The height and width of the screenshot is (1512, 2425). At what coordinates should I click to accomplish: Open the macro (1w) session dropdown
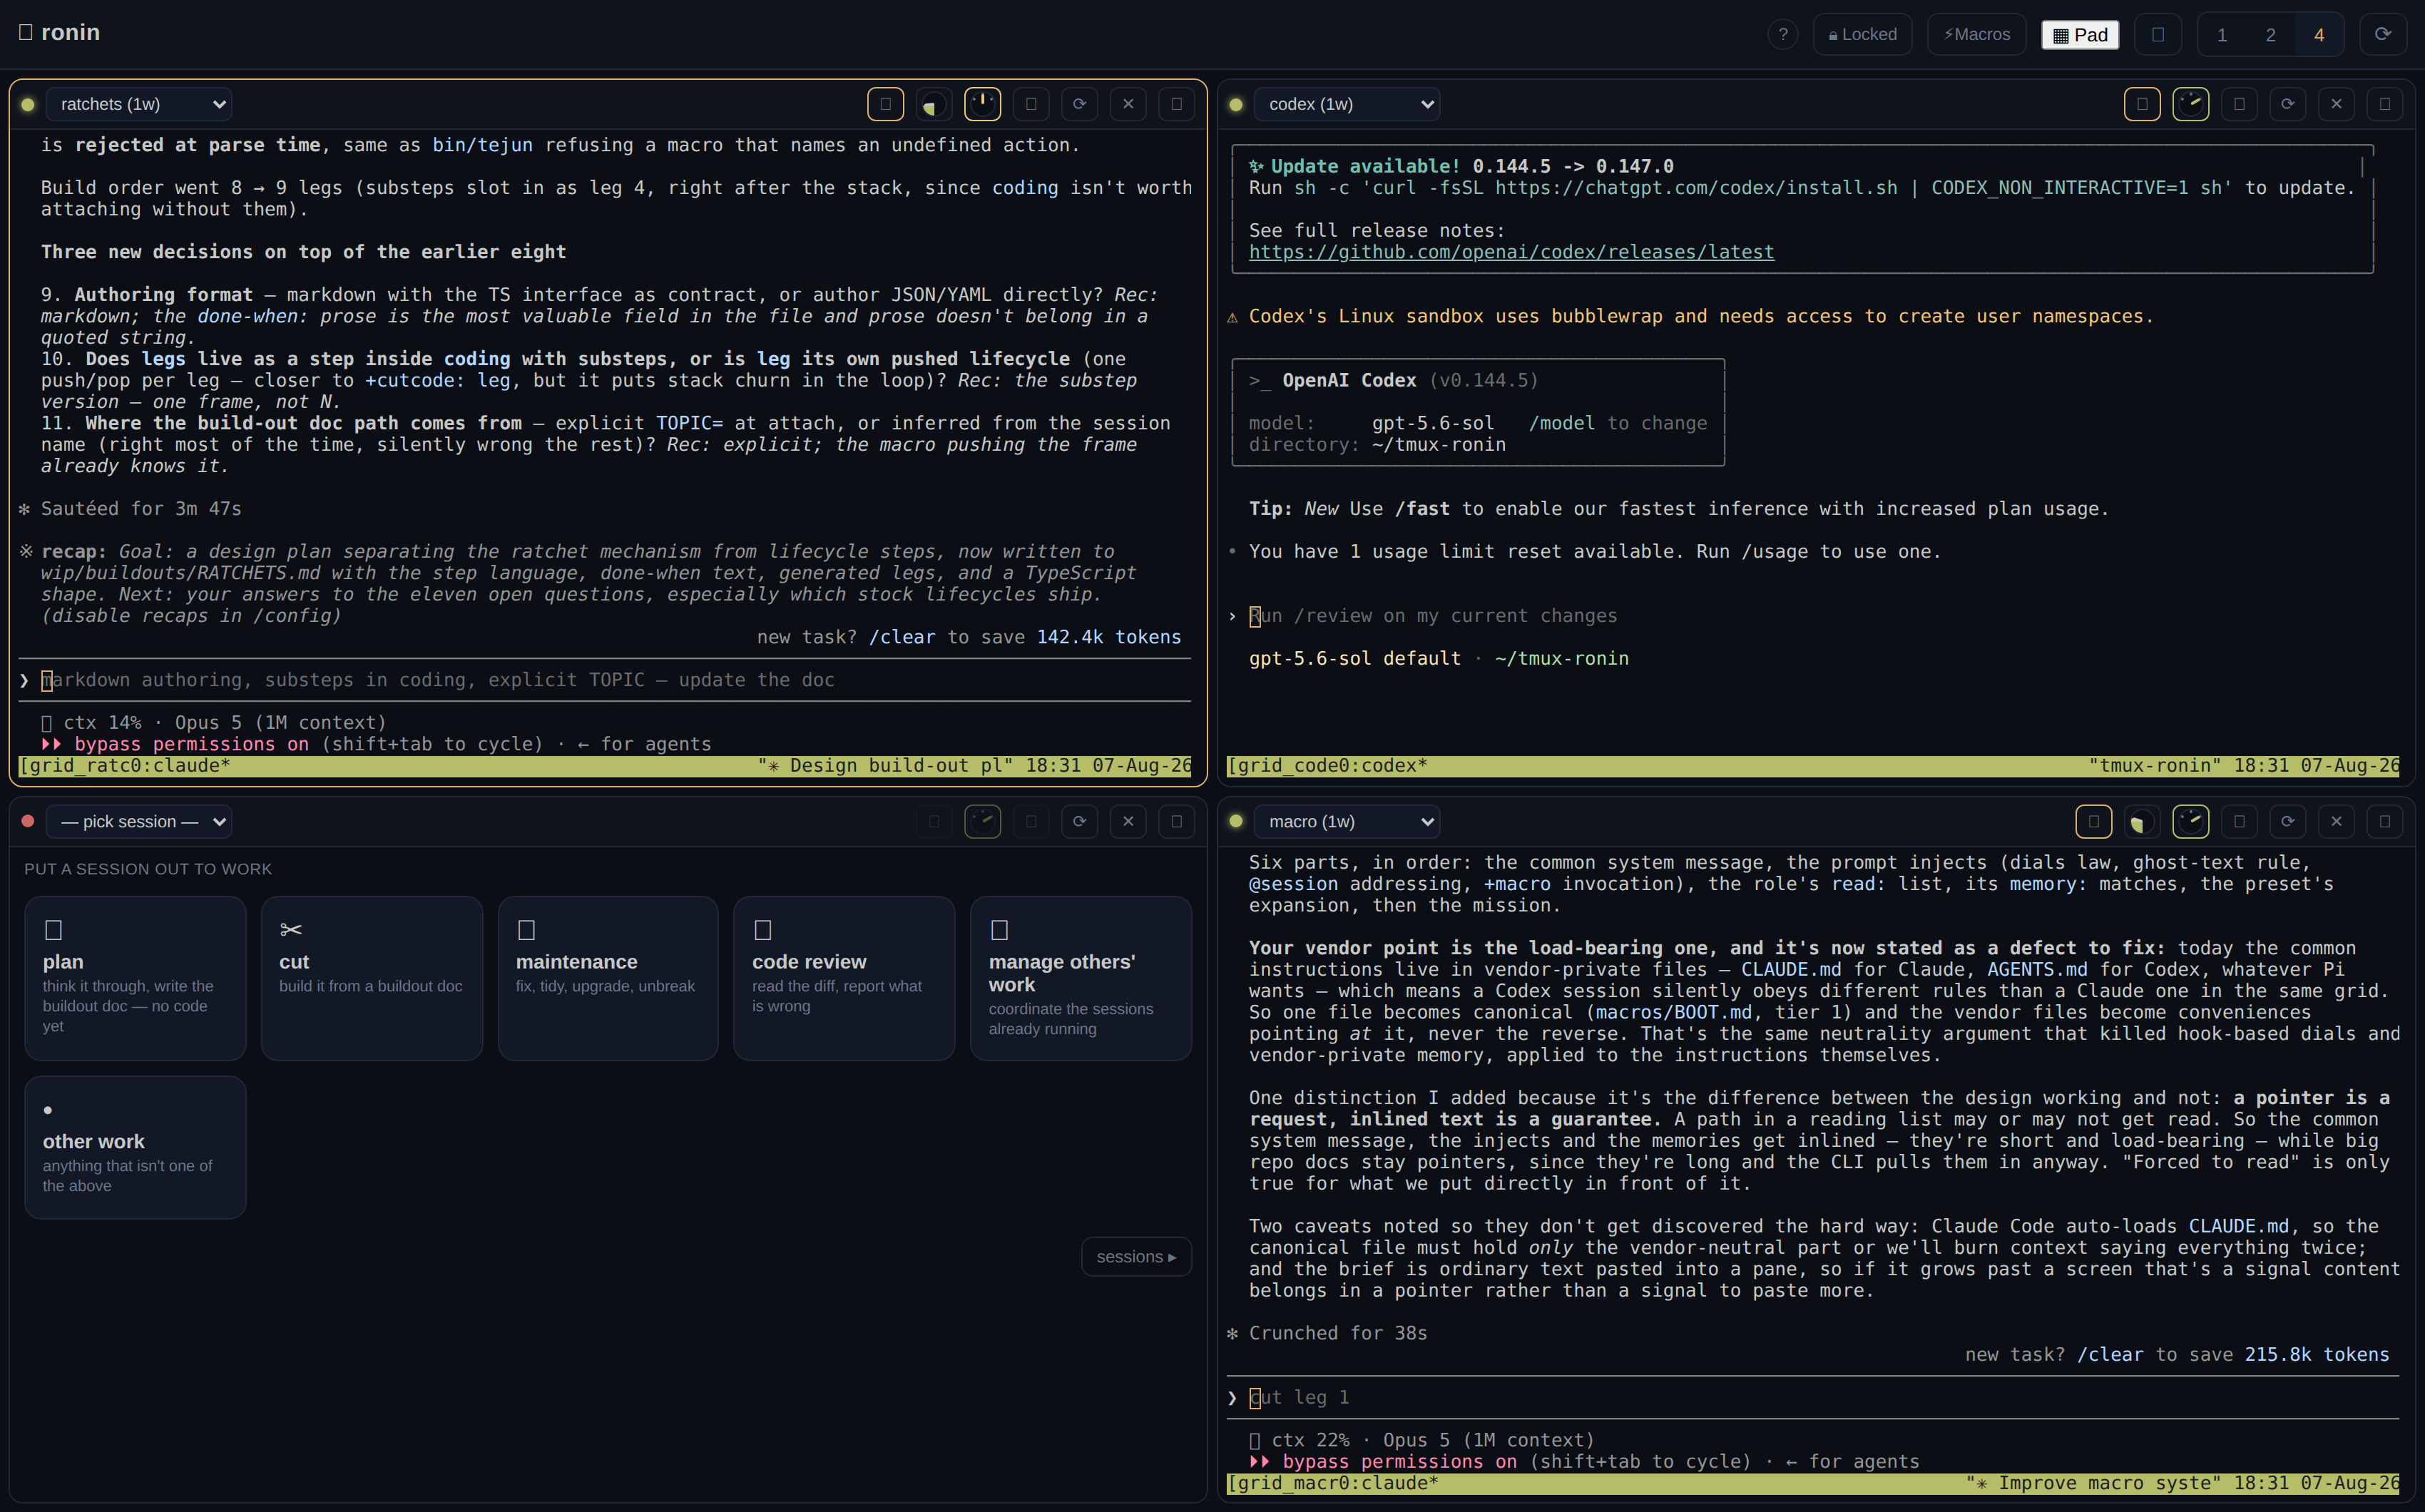[x=1347, y=821]
